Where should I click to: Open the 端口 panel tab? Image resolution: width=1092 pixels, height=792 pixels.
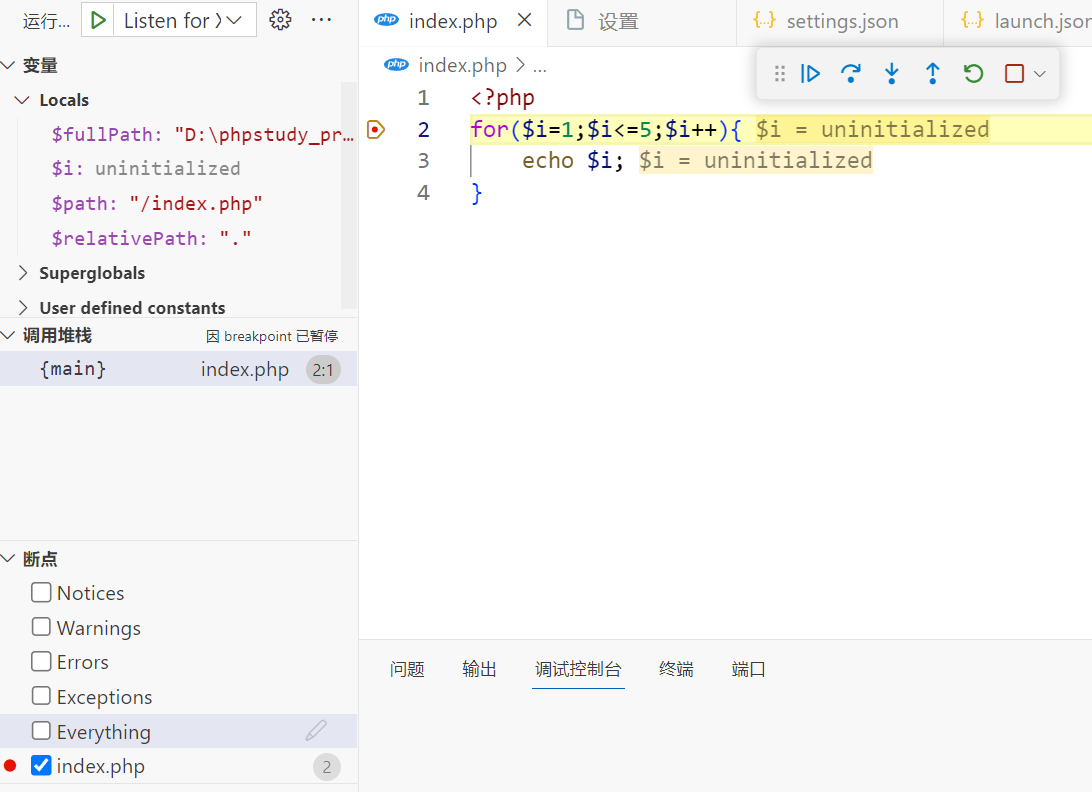pos(749,669)
